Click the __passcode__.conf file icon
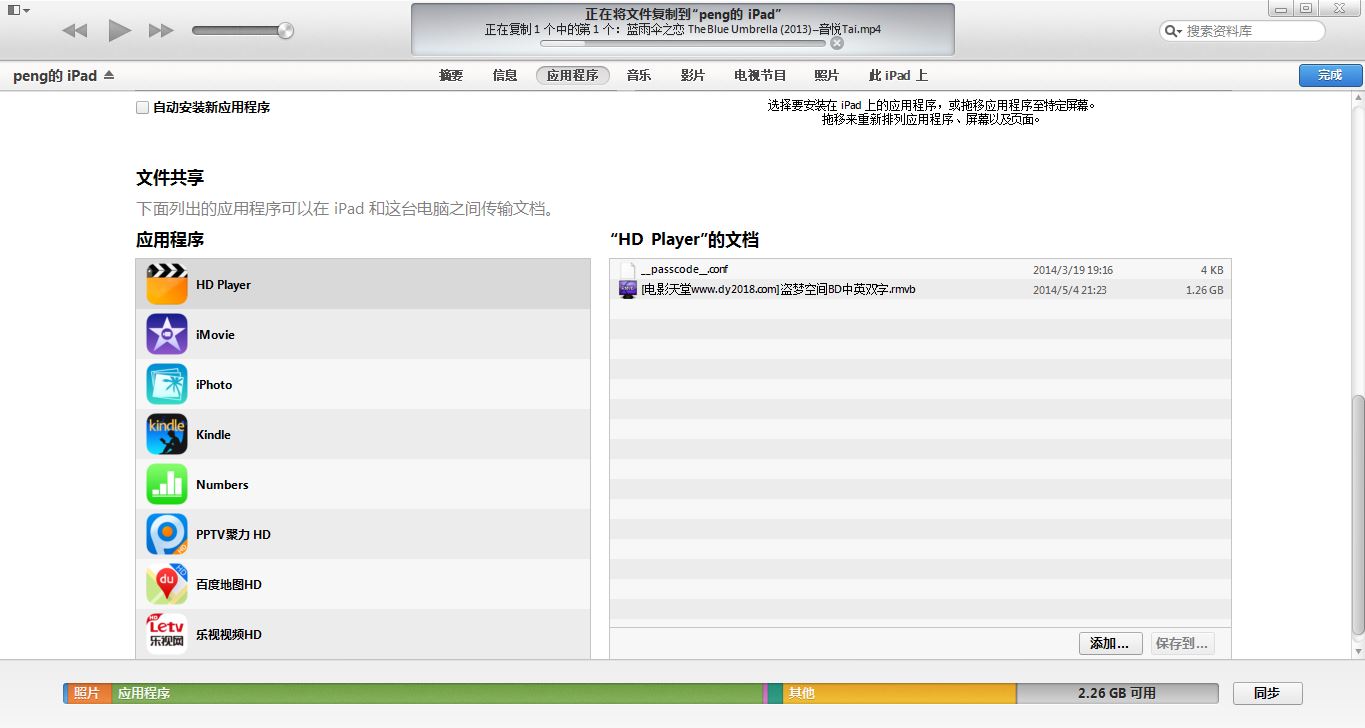Viewport: 1365px width, 728px height. tap(628, 270)
